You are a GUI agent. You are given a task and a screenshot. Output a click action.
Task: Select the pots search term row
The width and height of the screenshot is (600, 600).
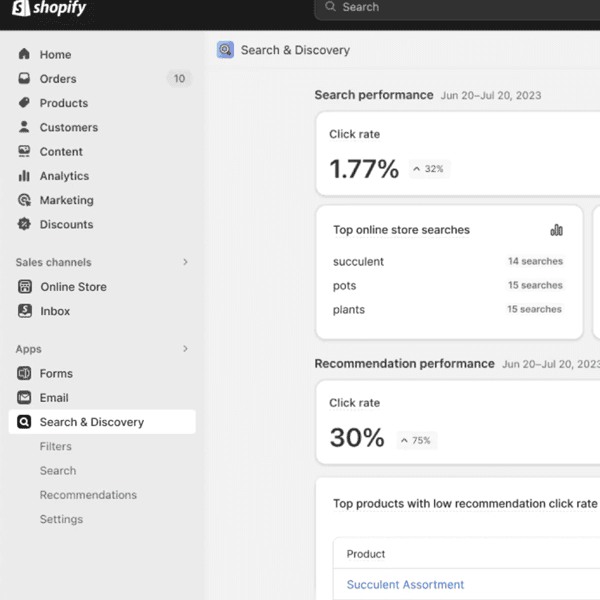(448, 285)
